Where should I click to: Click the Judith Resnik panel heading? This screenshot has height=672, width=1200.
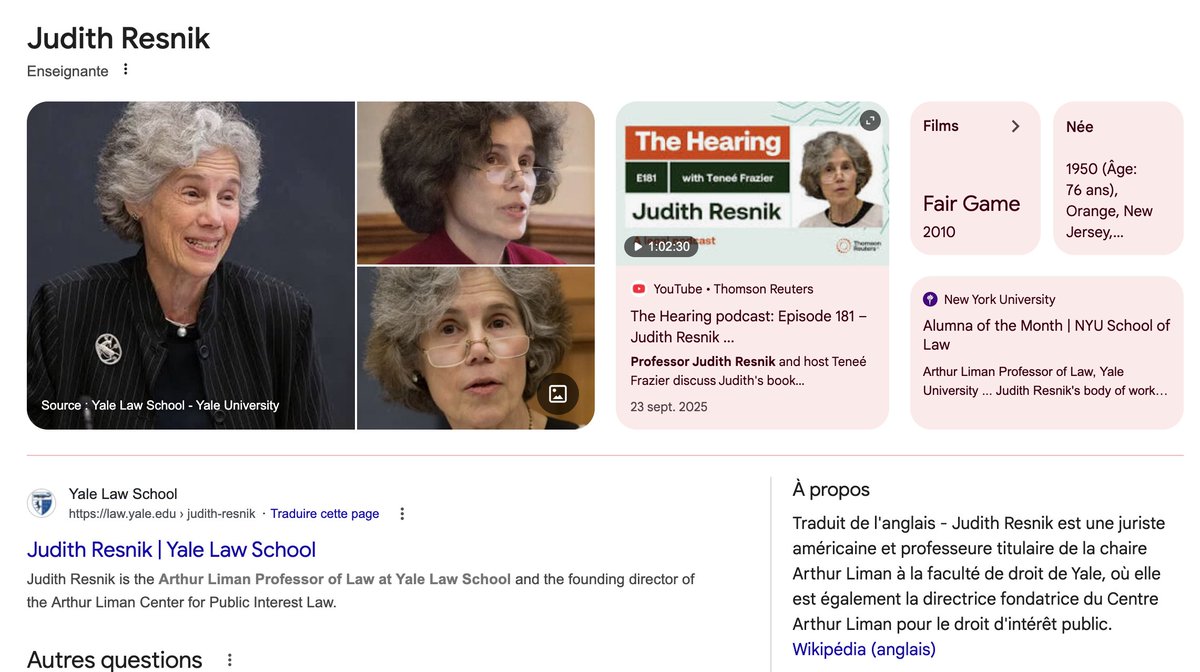click(x=119, y=38)
